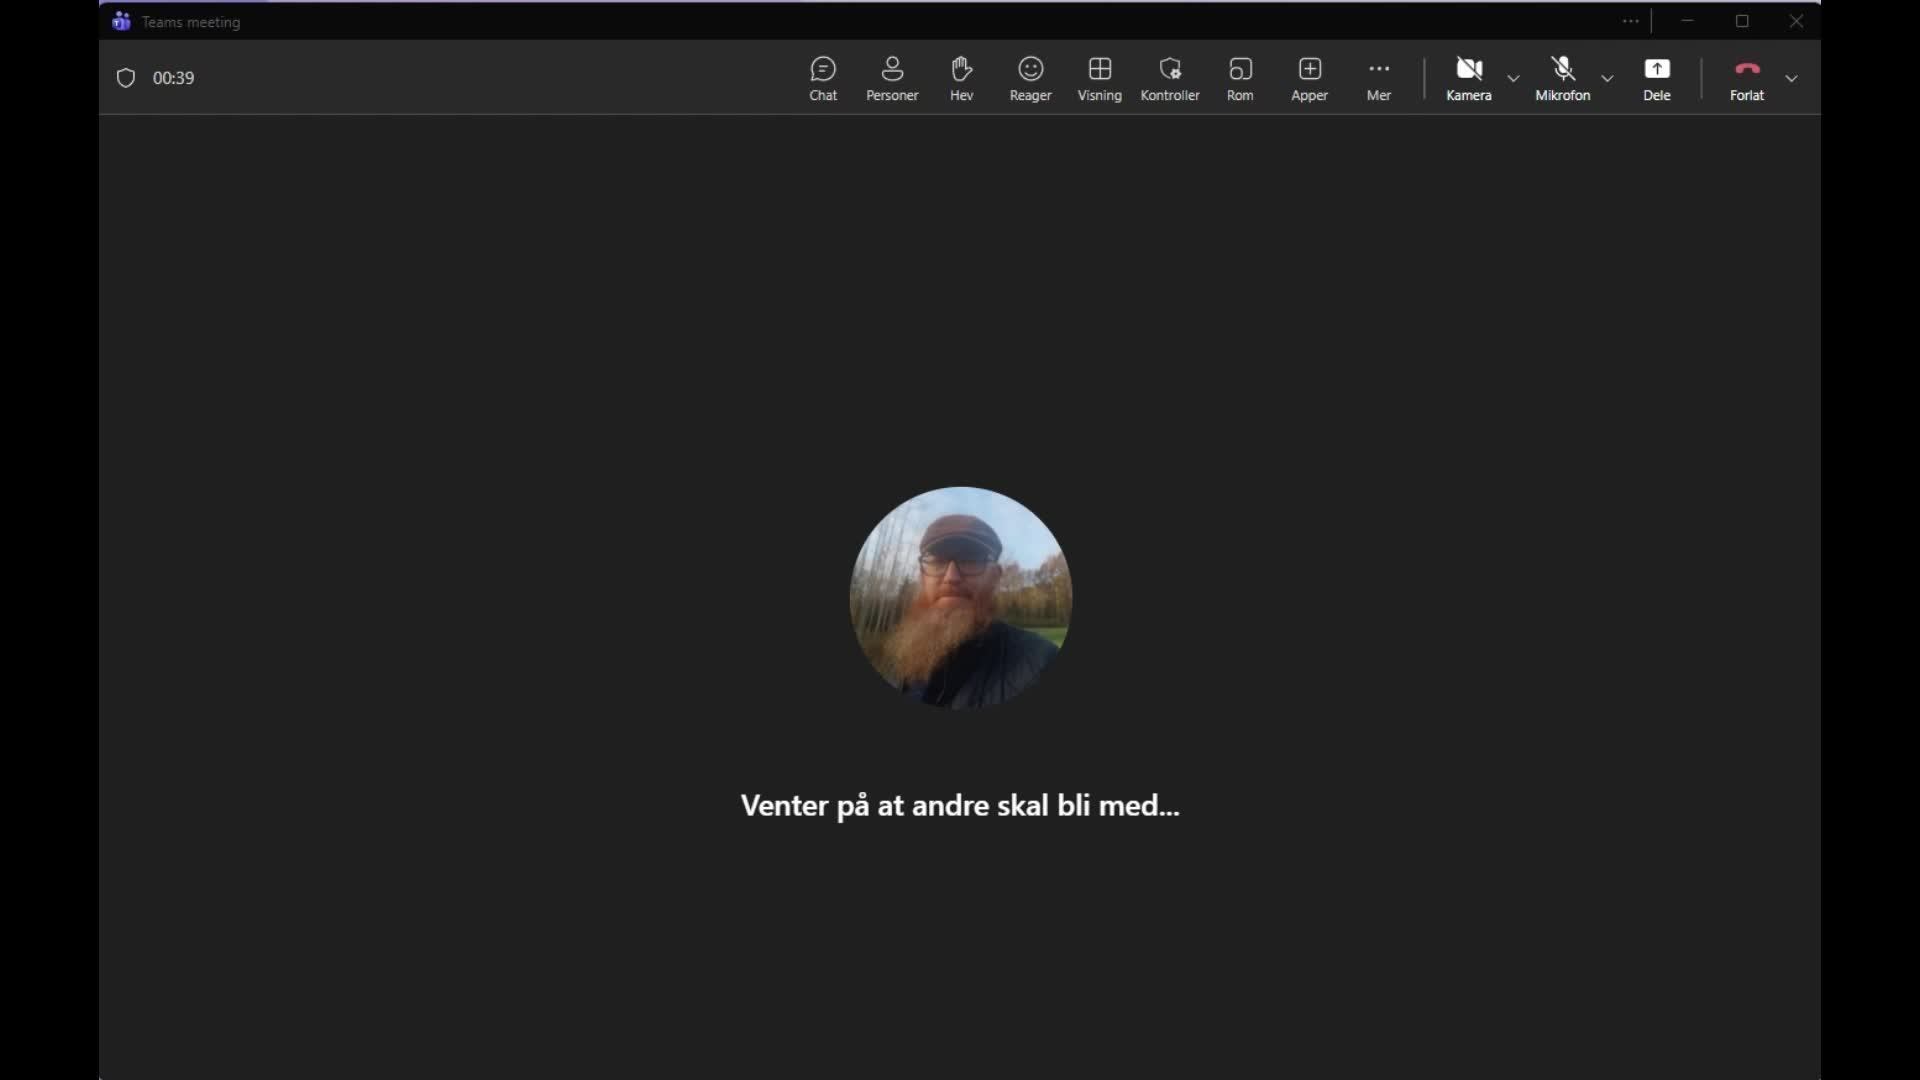Screen dimensions: 1920x1080
Task: Unmute the Mikrofon
Action: pyautogui.click(x=1562, y=78)
